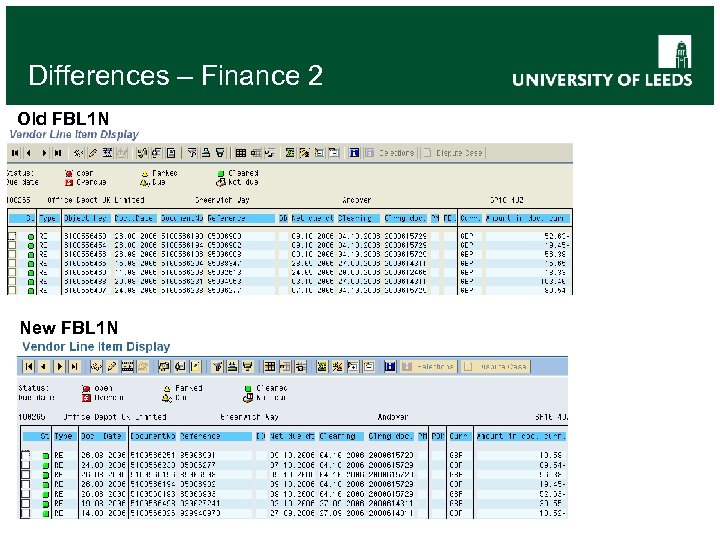
Task: Click Selections button in New FBL1N toolbar
Action: (428, 366)
